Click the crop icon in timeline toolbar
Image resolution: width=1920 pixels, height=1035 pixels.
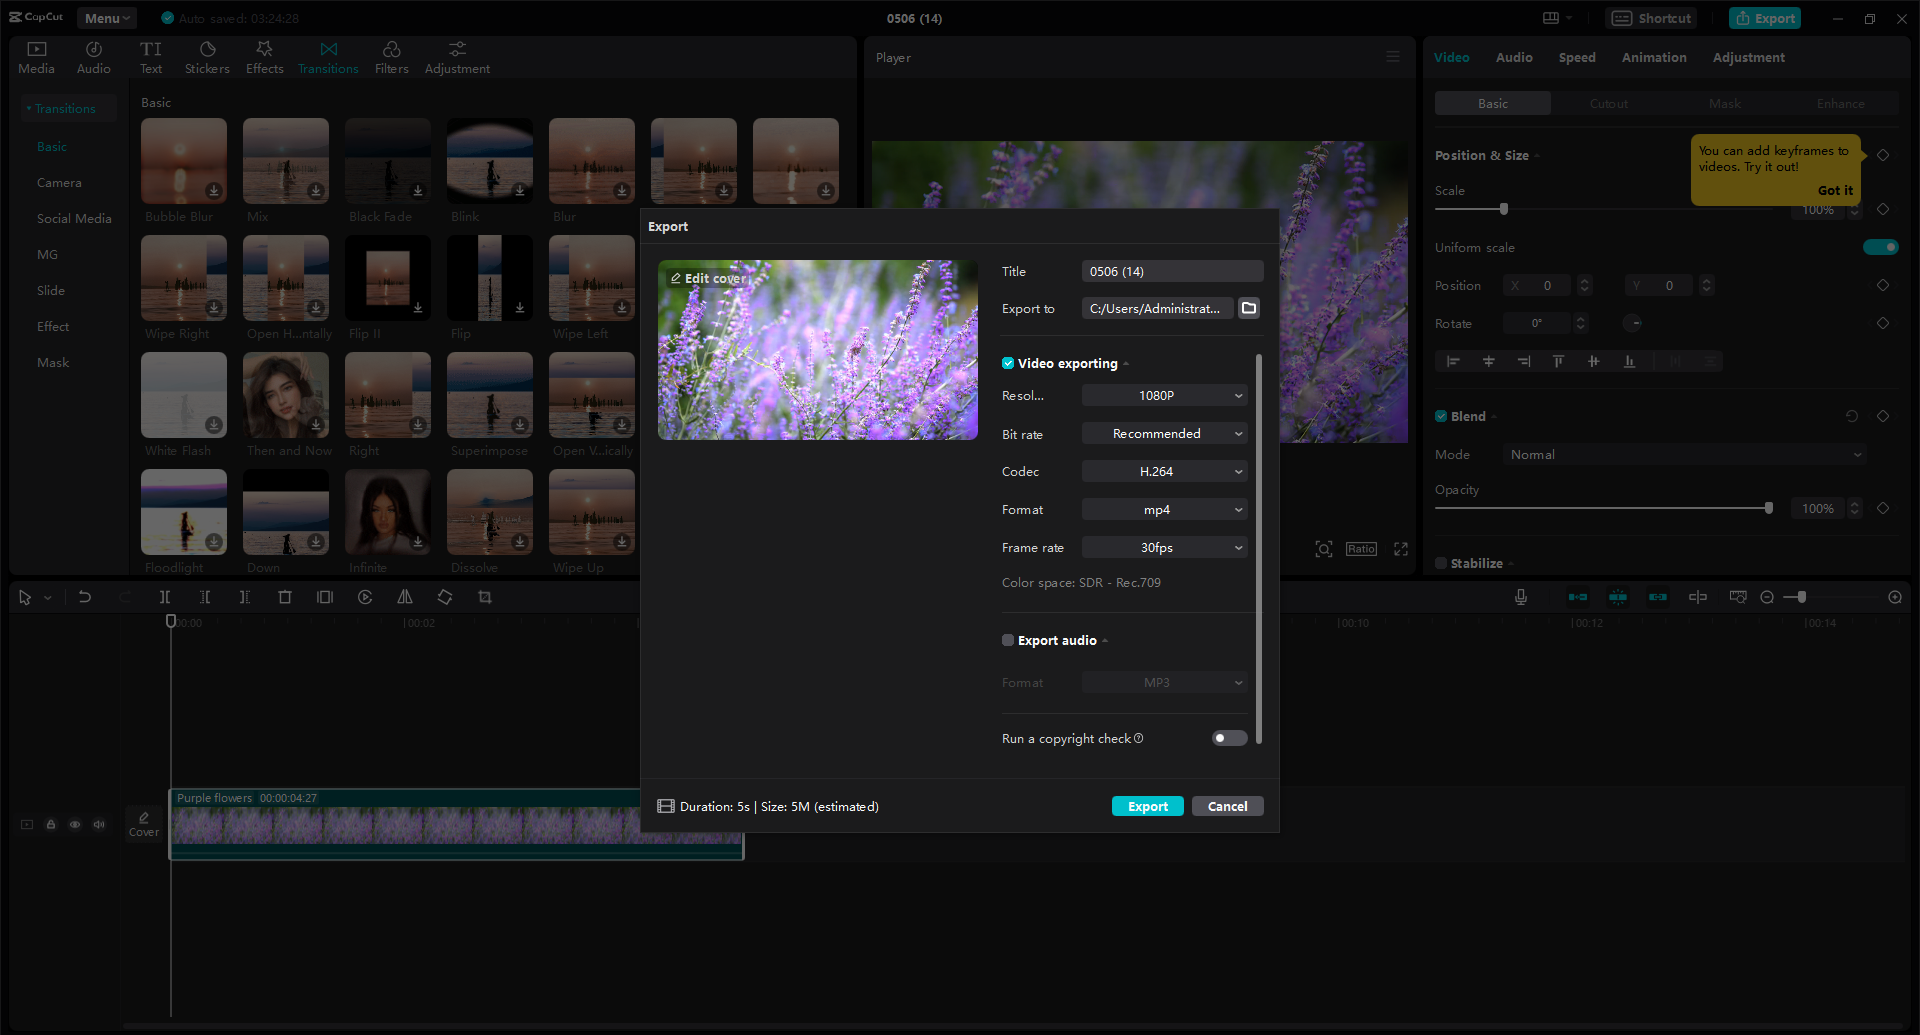[485, 597]
